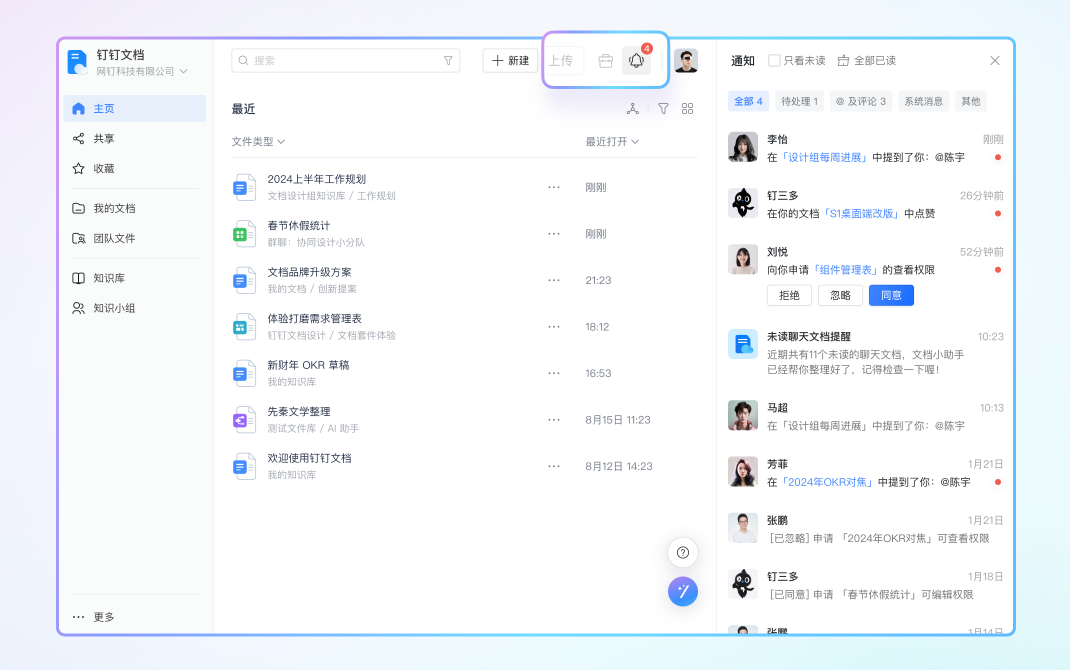Toggle 只看未读 checkbox
Viewport: 1070px width, 670px height.
[x=775, y=61]
